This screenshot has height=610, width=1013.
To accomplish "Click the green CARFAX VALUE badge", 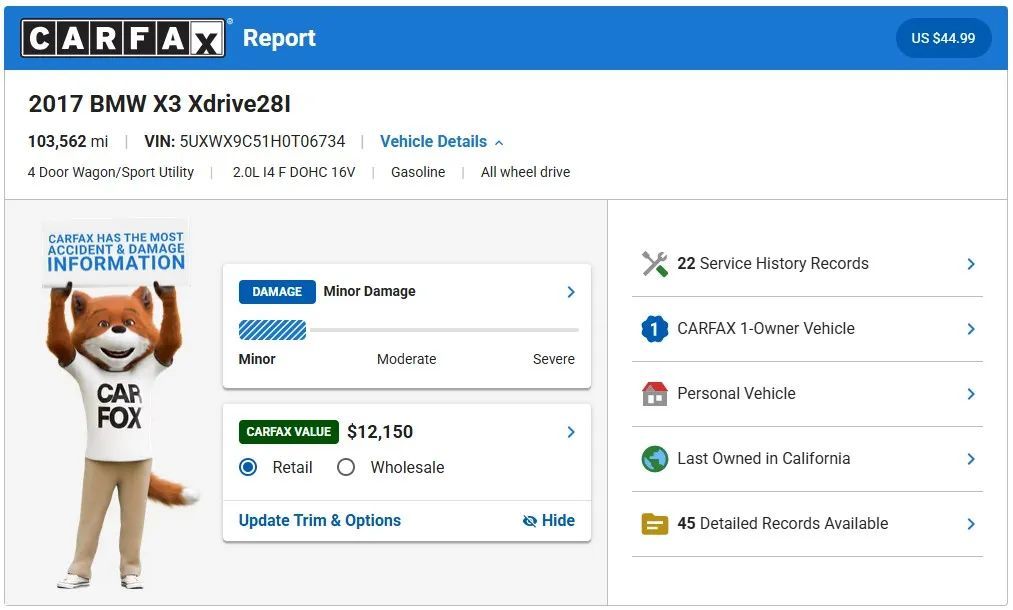I will (289, 432).
